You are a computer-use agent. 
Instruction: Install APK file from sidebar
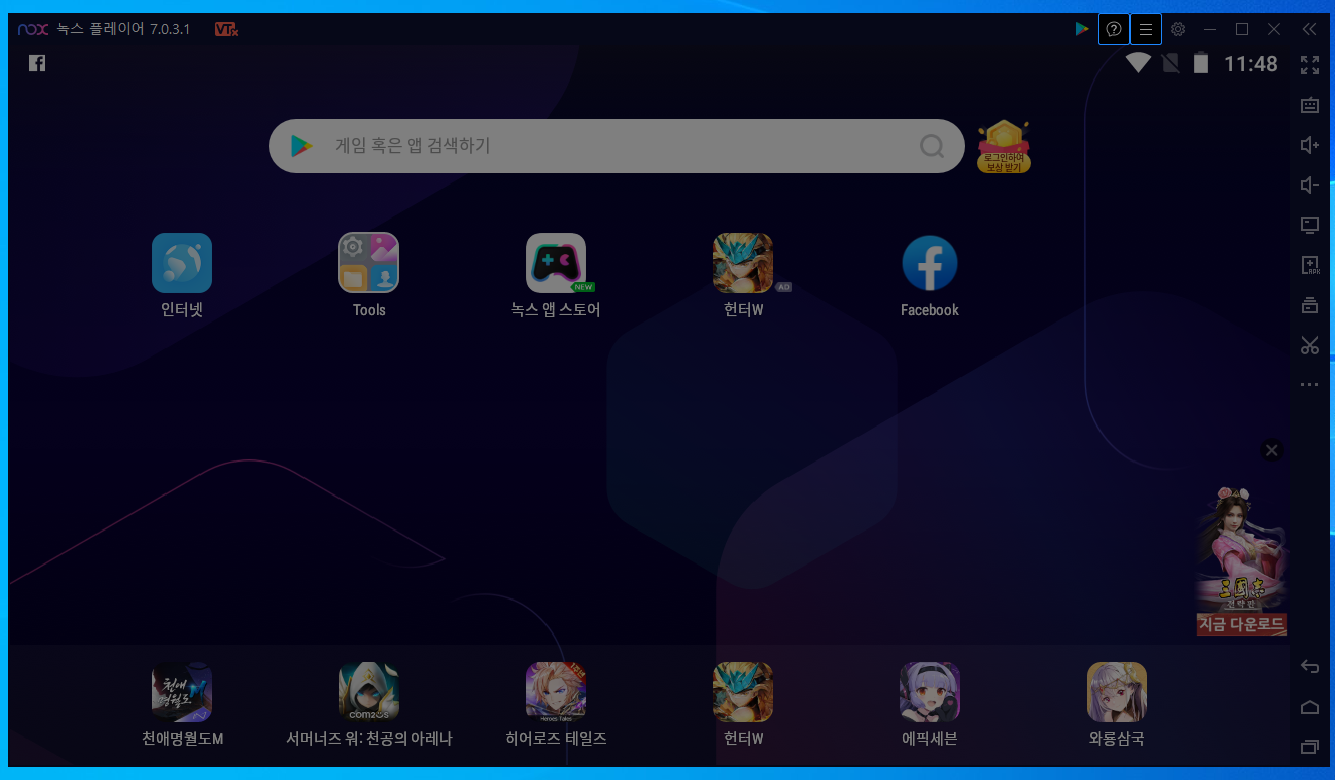[x=1310, y=265]
